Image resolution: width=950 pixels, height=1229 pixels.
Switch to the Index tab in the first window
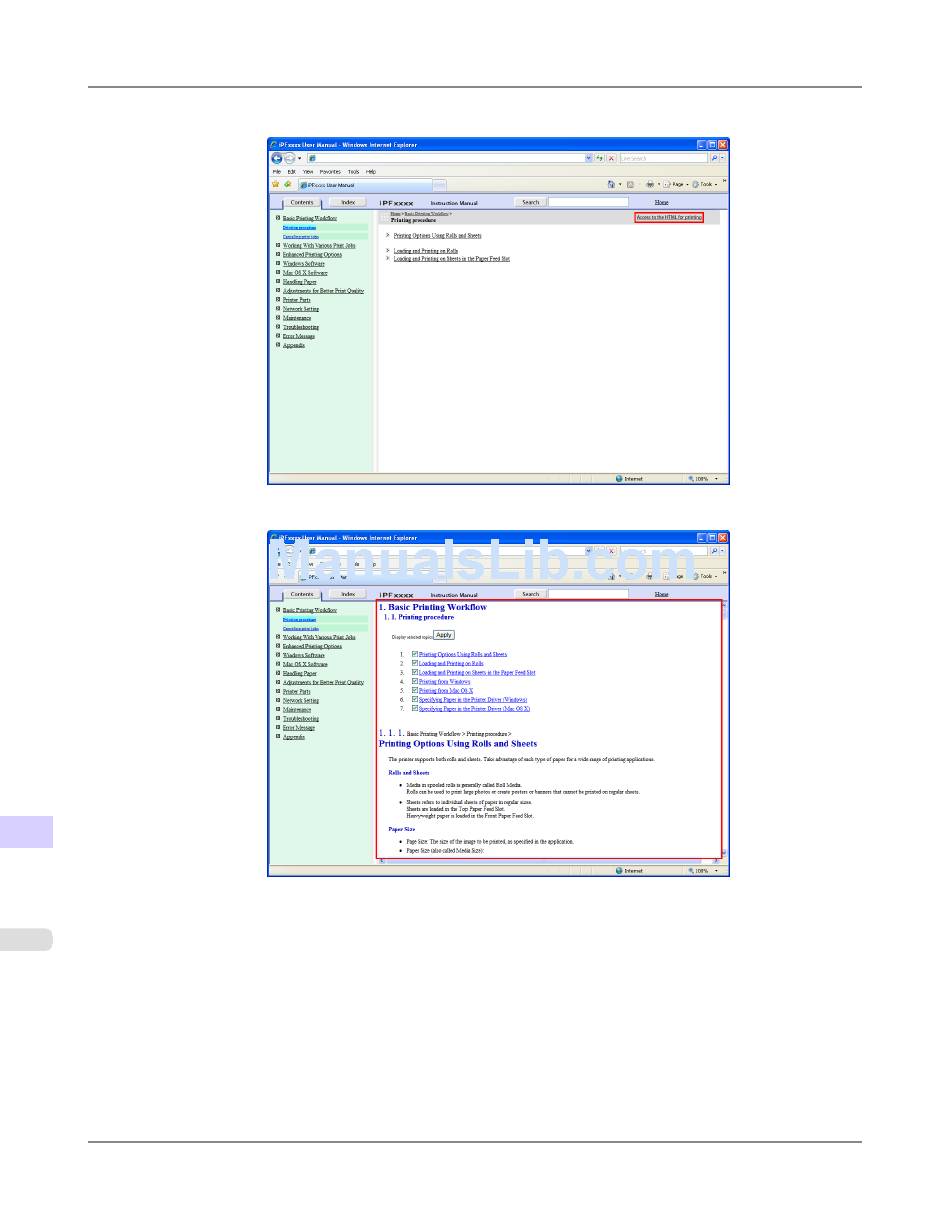pos(347,202)
